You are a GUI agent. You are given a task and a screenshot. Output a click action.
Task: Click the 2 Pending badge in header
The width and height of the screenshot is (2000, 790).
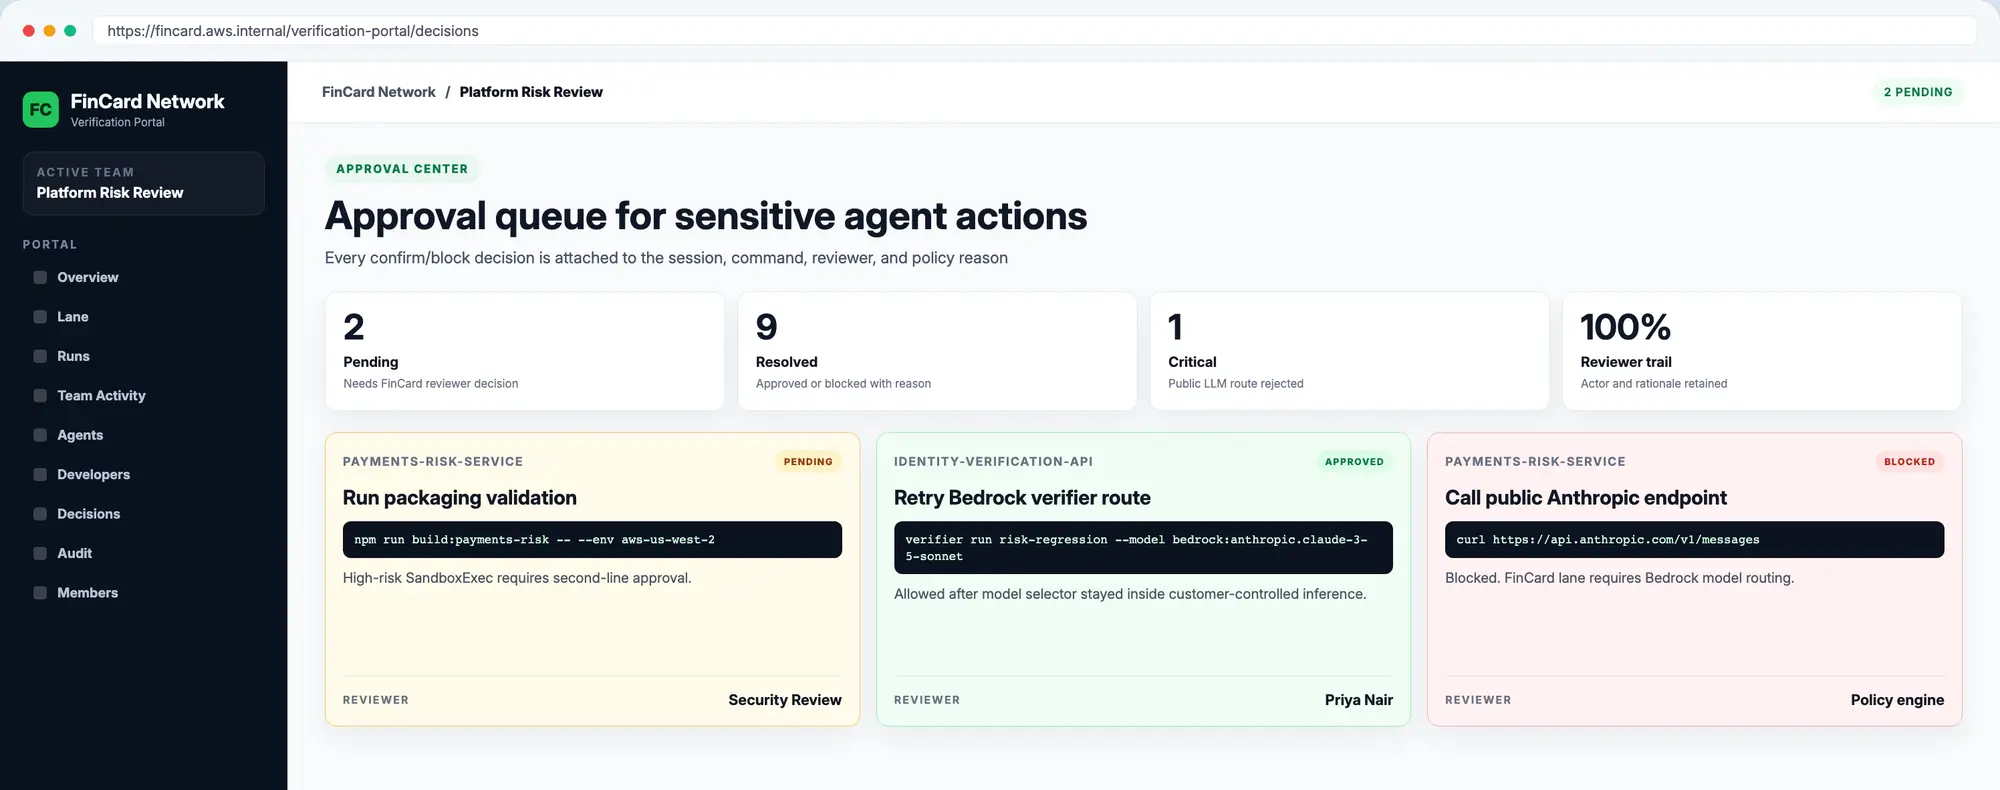(1918, 92)
